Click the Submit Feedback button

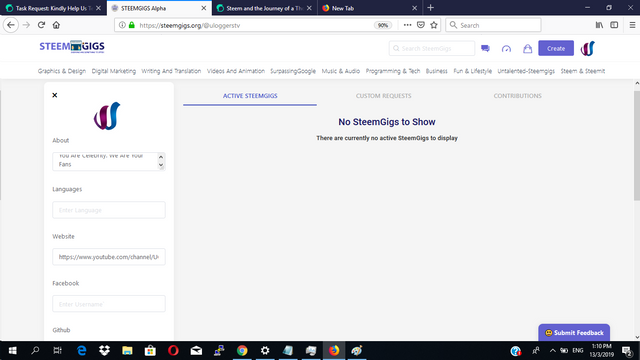[x=574, y=333]
